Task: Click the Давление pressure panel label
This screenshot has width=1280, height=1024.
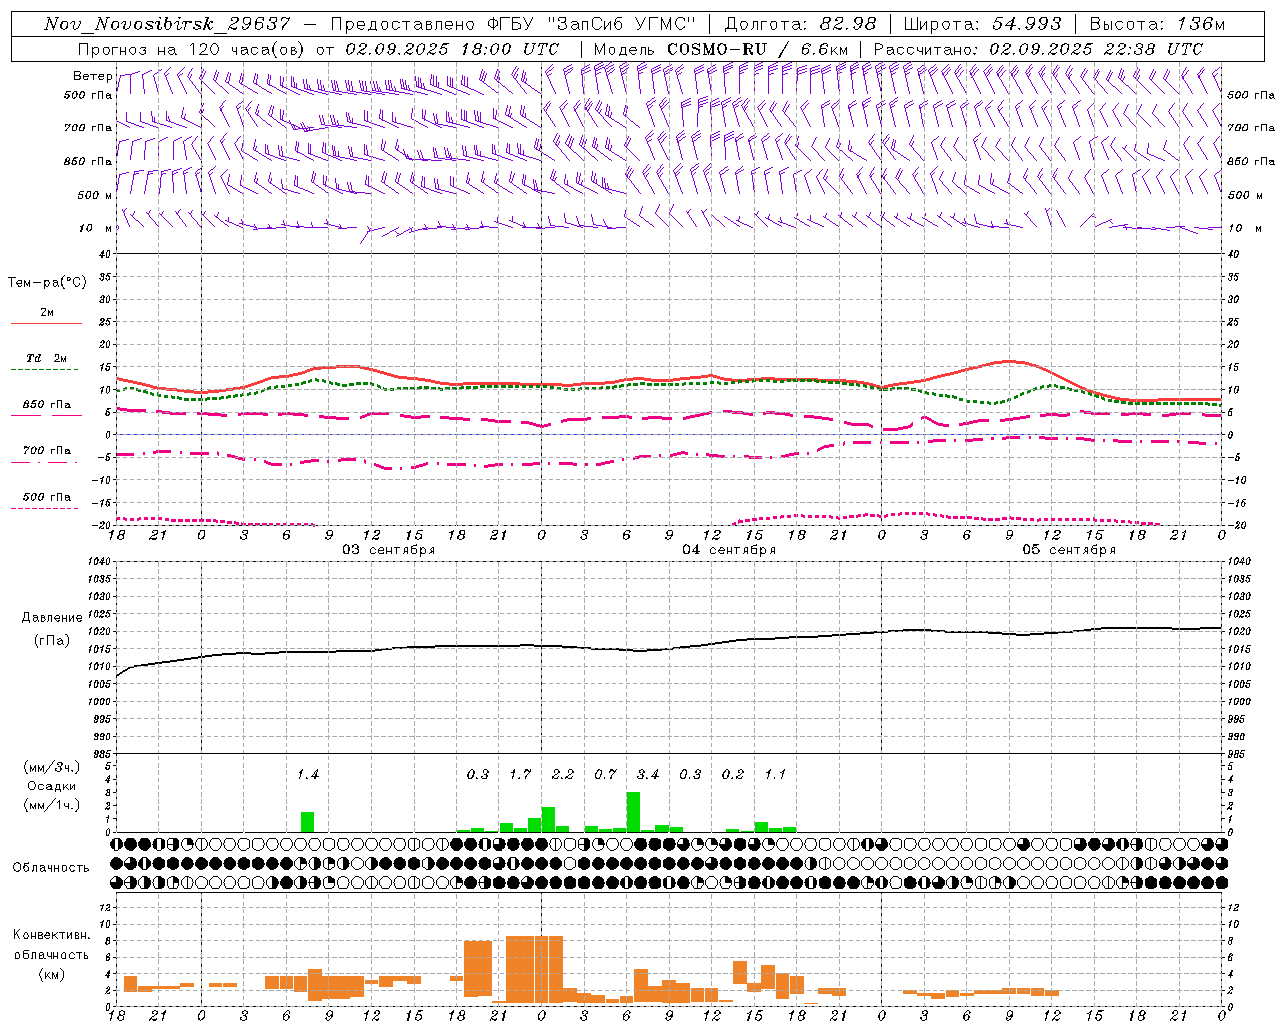Action: (x=52, y=618)
